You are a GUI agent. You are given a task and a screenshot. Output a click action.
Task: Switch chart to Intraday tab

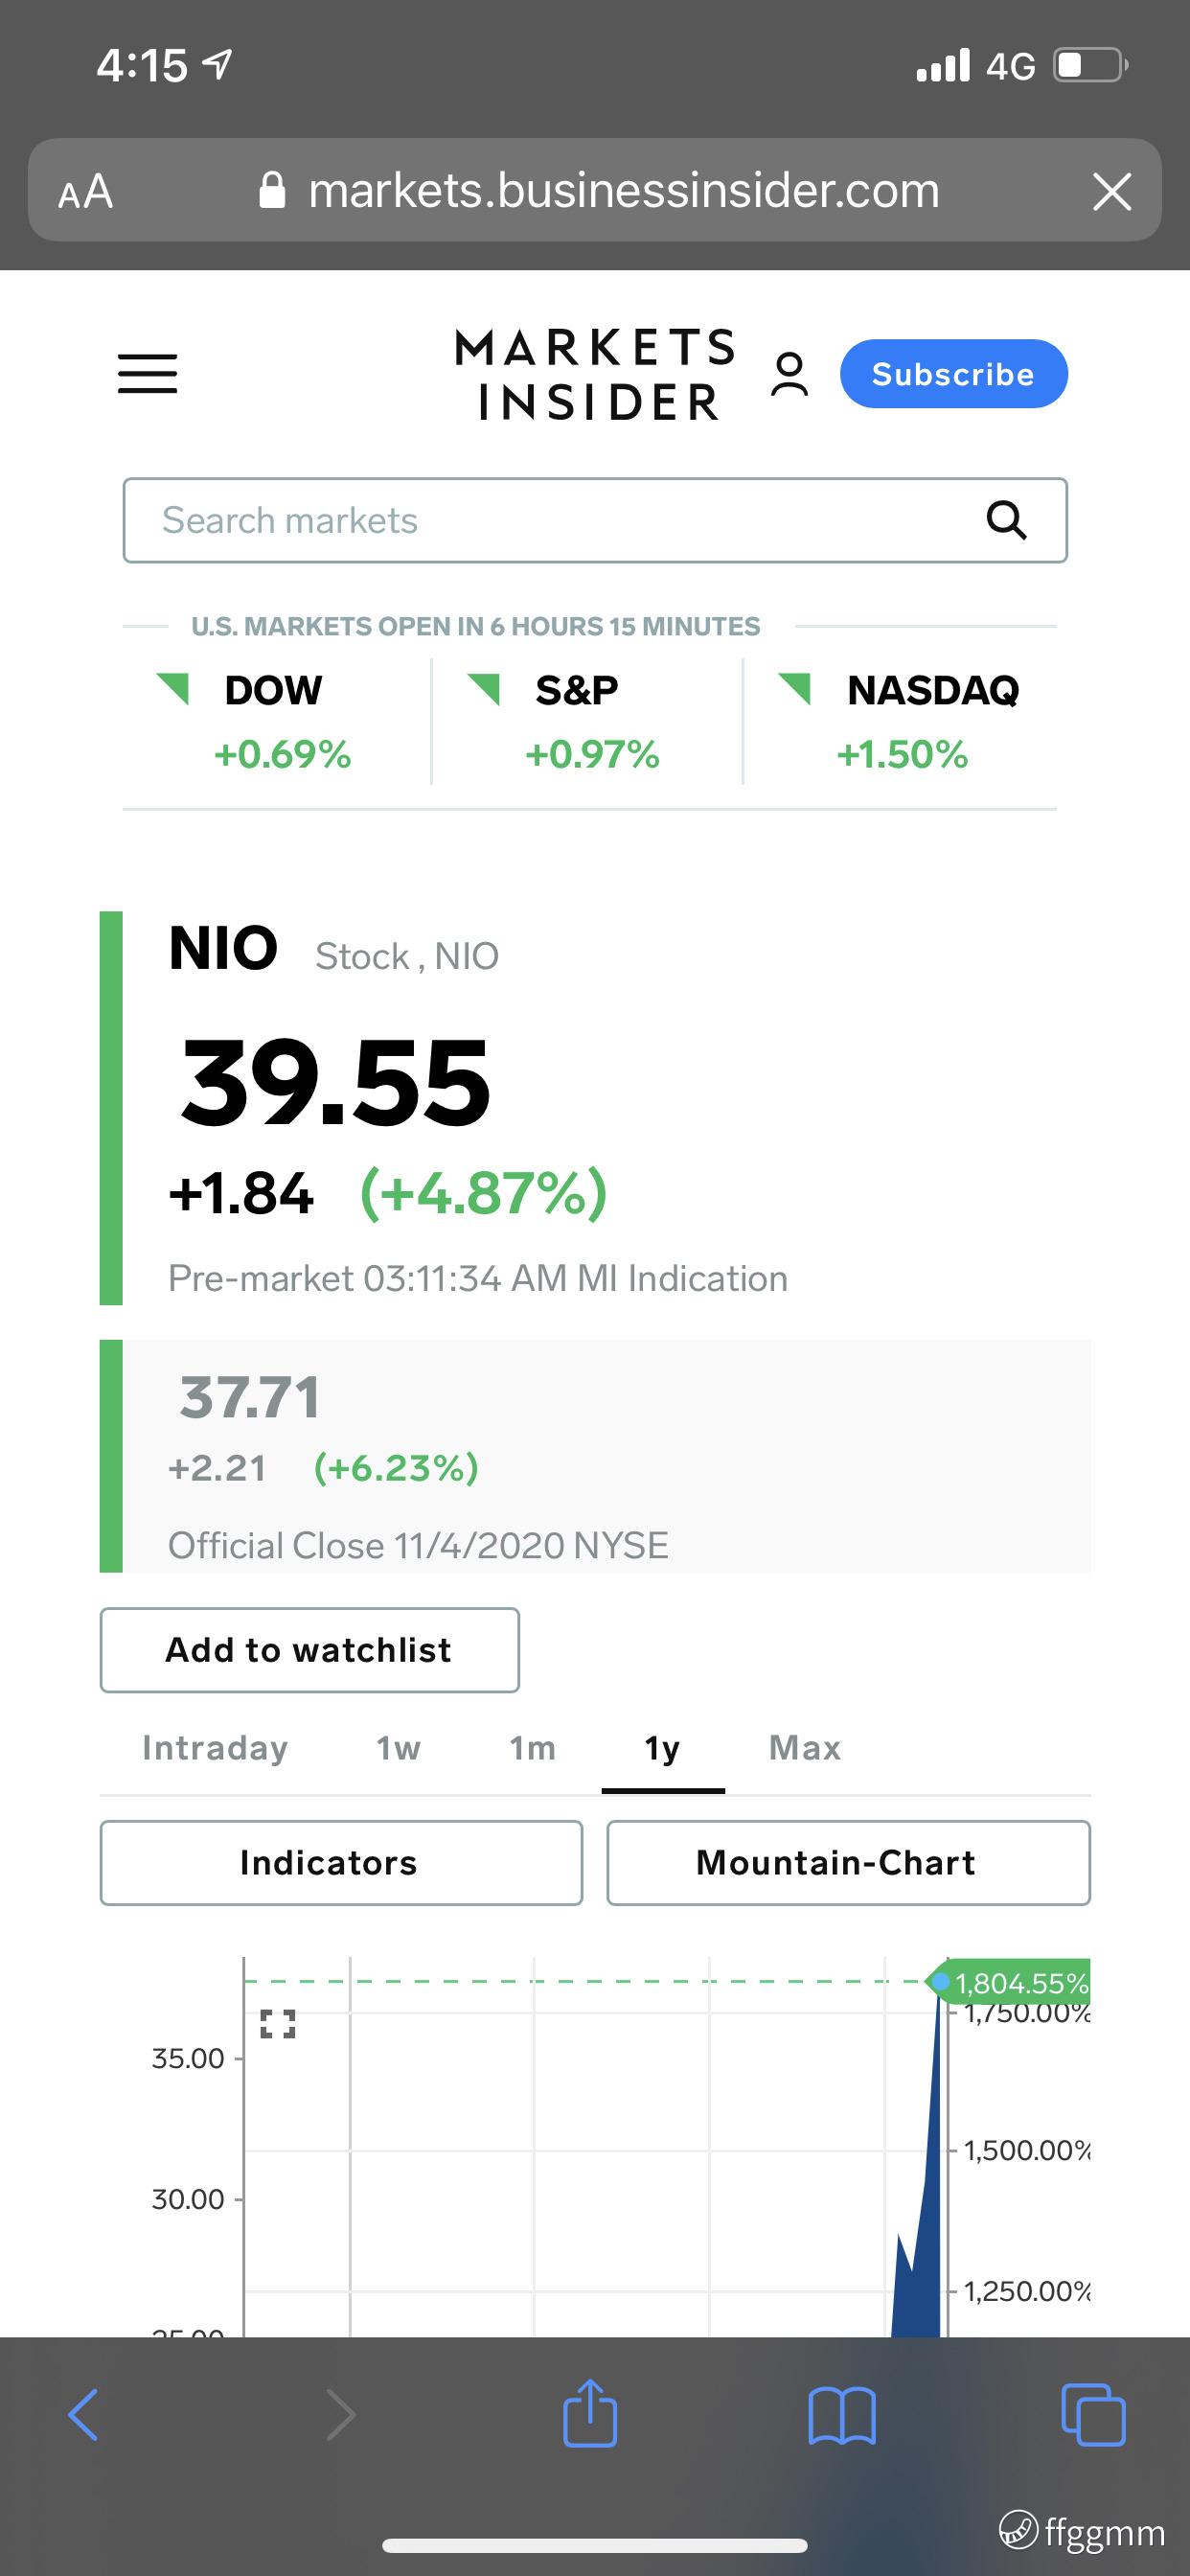tap(215, 1747)
